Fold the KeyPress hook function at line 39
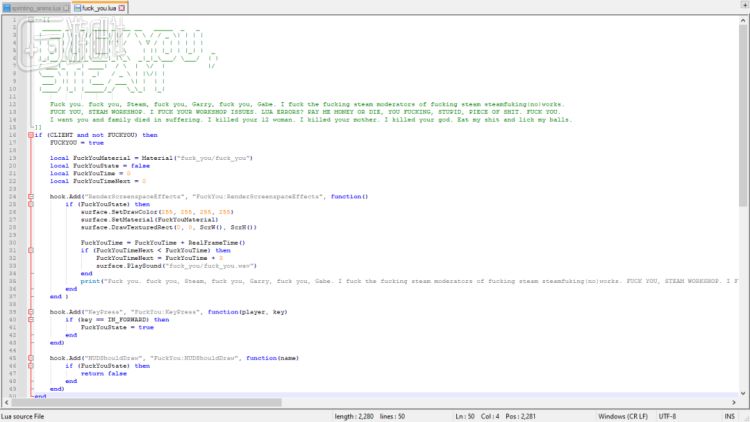Viewport: 750px width, 422px height. [x=31, y=311]
